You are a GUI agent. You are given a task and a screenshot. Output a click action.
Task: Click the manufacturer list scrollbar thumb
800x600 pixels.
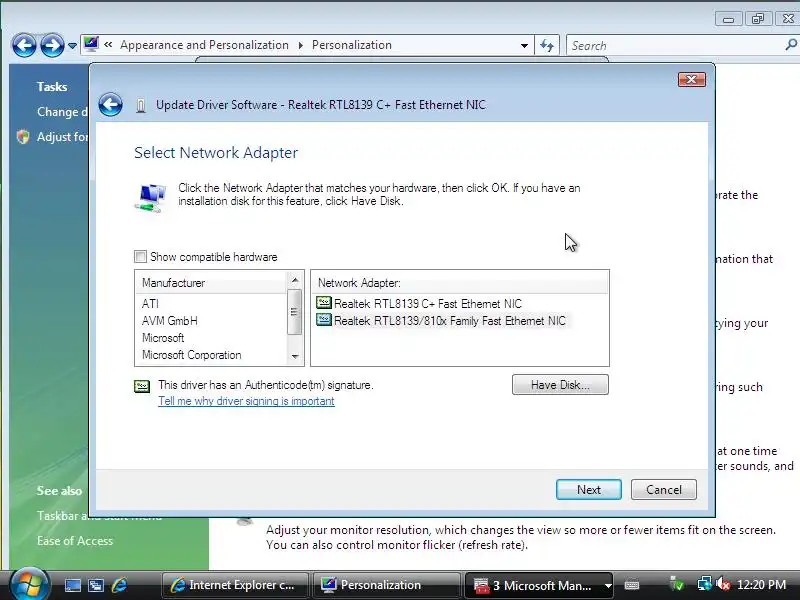coord(294,312)
